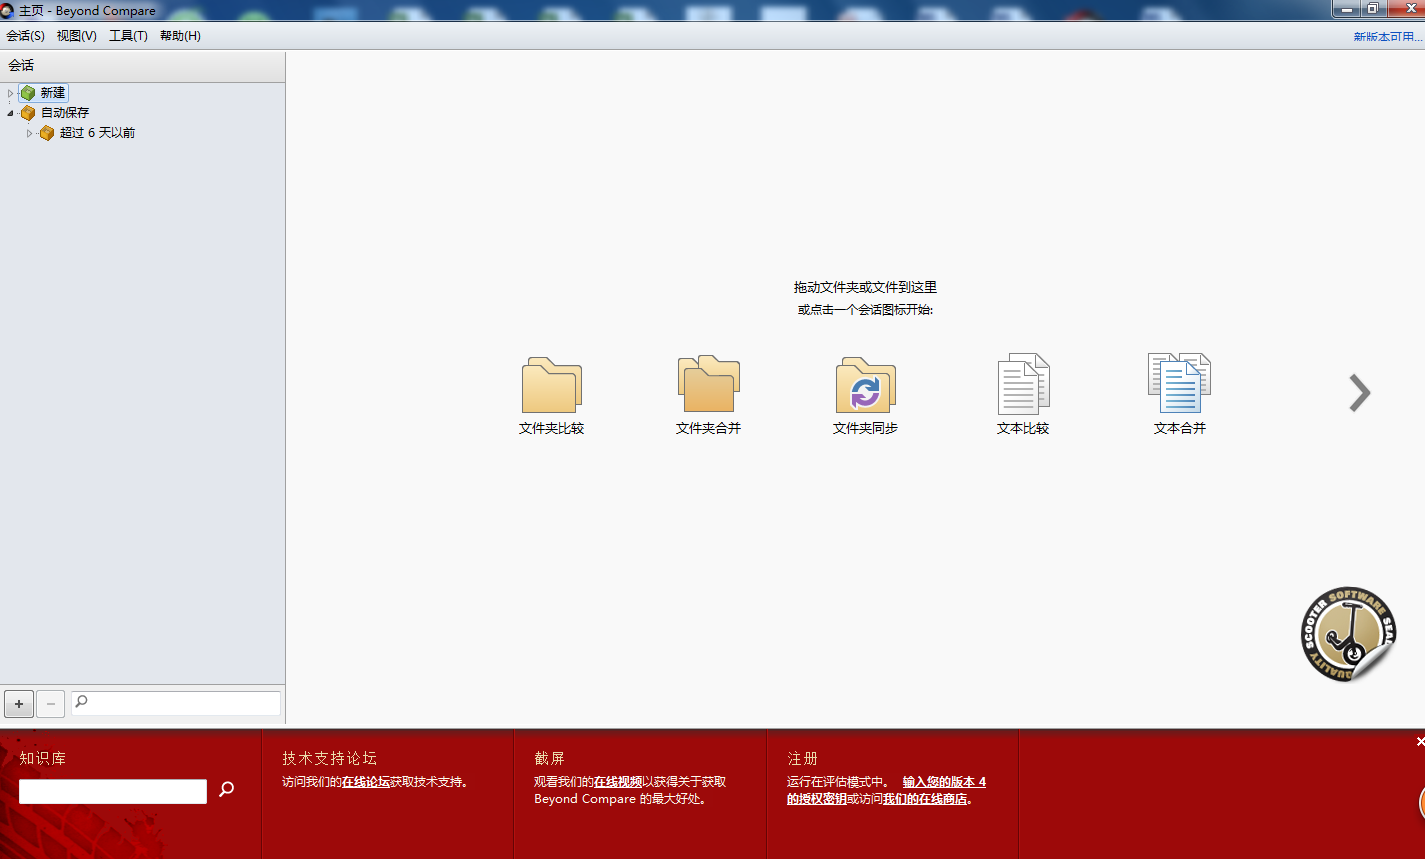Screen dimensions: 1425x859
Task: Select the 新建 tree item
Action: [x=53, y=93]
